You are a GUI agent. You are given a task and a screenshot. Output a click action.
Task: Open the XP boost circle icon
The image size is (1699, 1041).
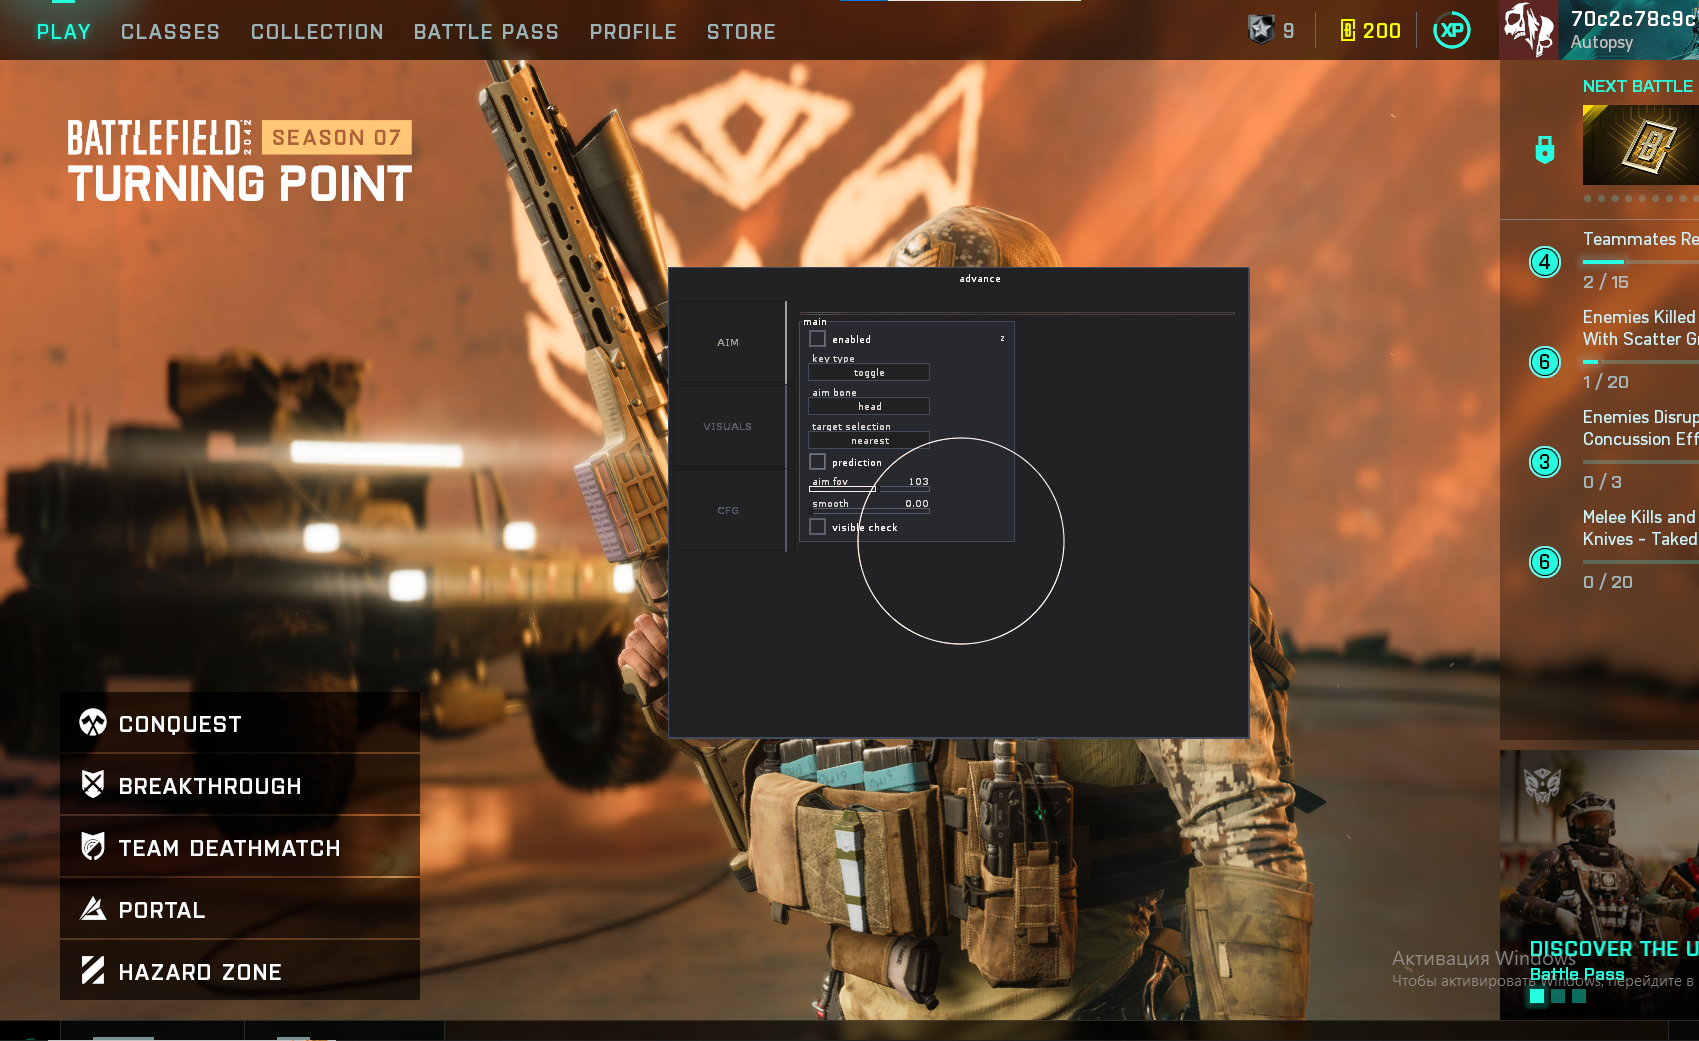1452,31
